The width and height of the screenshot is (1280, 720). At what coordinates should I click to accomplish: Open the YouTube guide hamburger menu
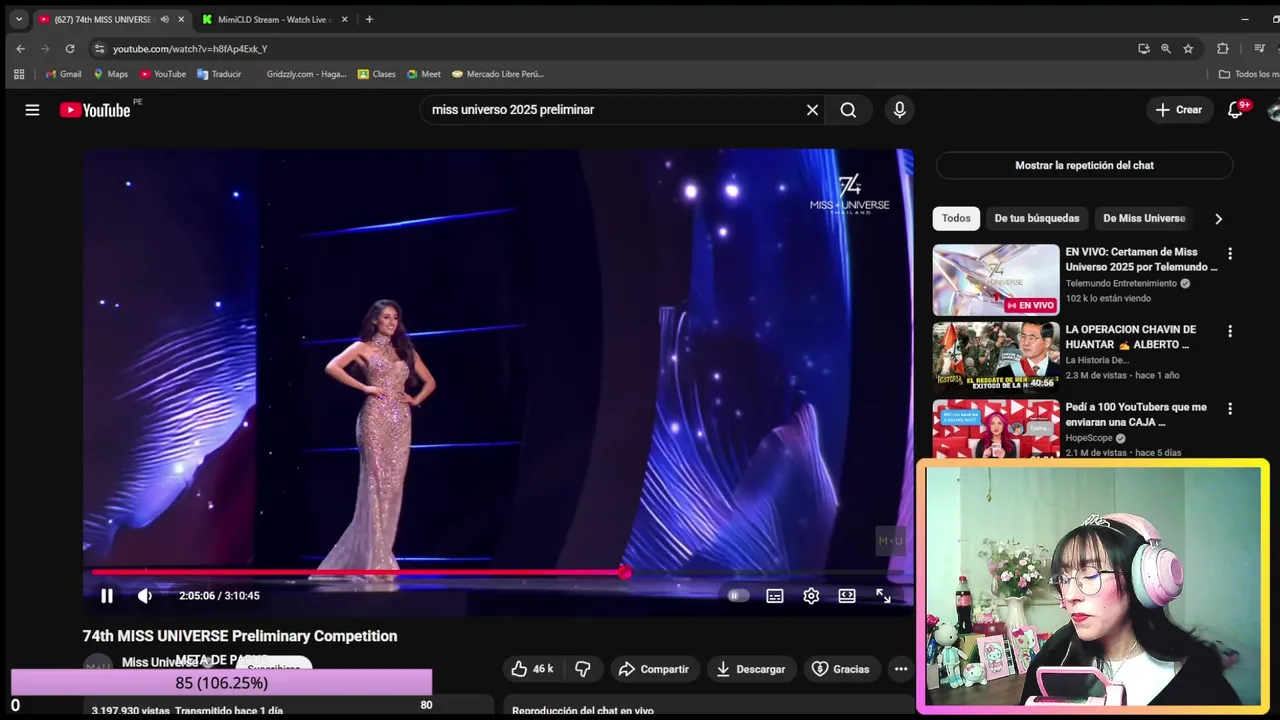tap(32, 110)
